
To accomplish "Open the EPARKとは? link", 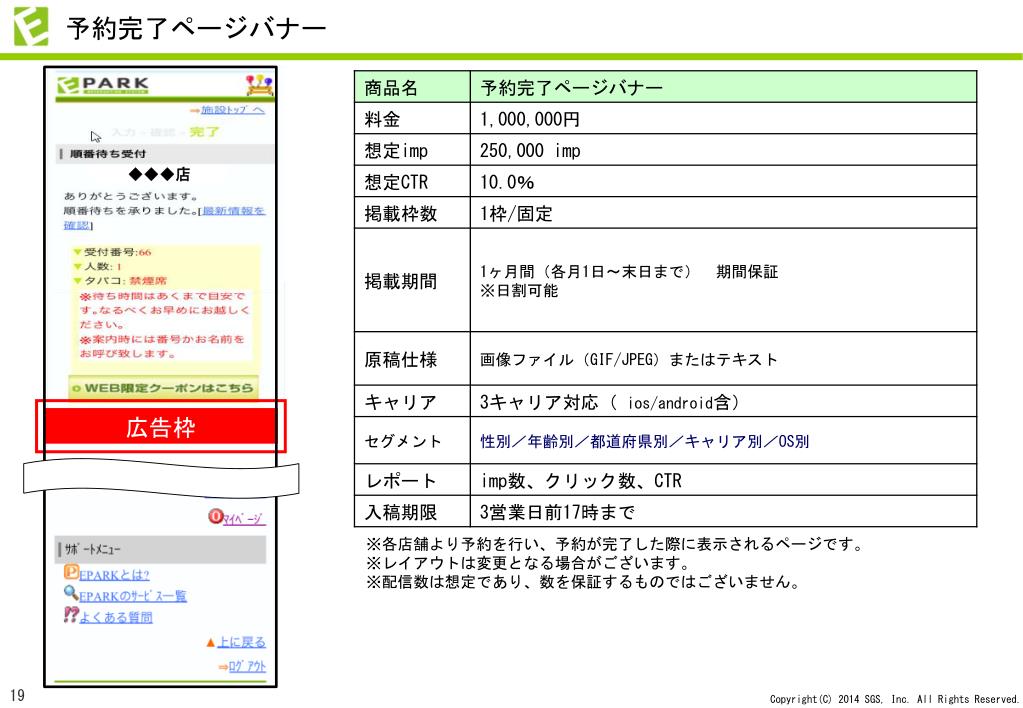I will 114,576.
